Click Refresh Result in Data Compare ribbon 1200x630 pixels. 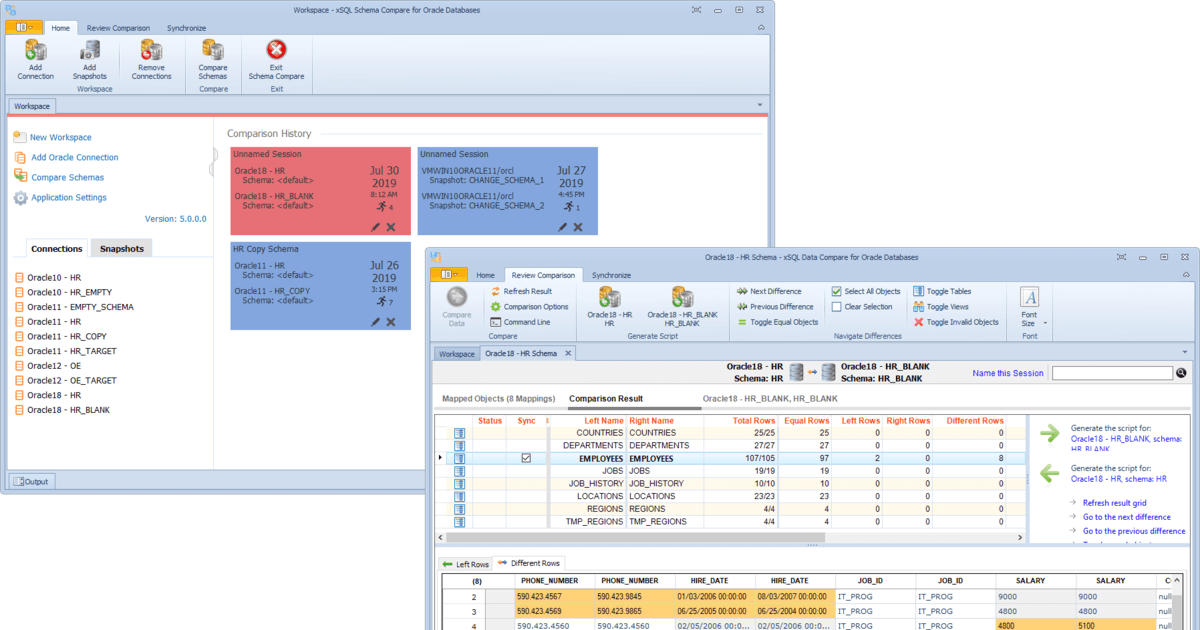[521, 291]
